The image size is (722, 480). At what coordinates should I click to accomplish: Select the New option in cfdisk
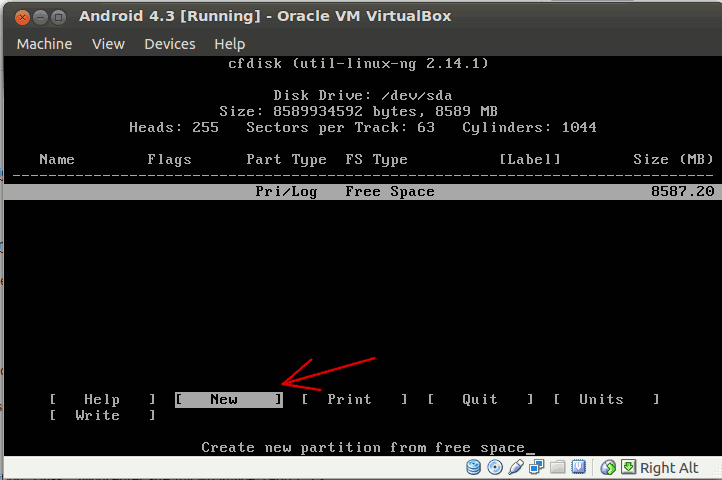[228, 400]
